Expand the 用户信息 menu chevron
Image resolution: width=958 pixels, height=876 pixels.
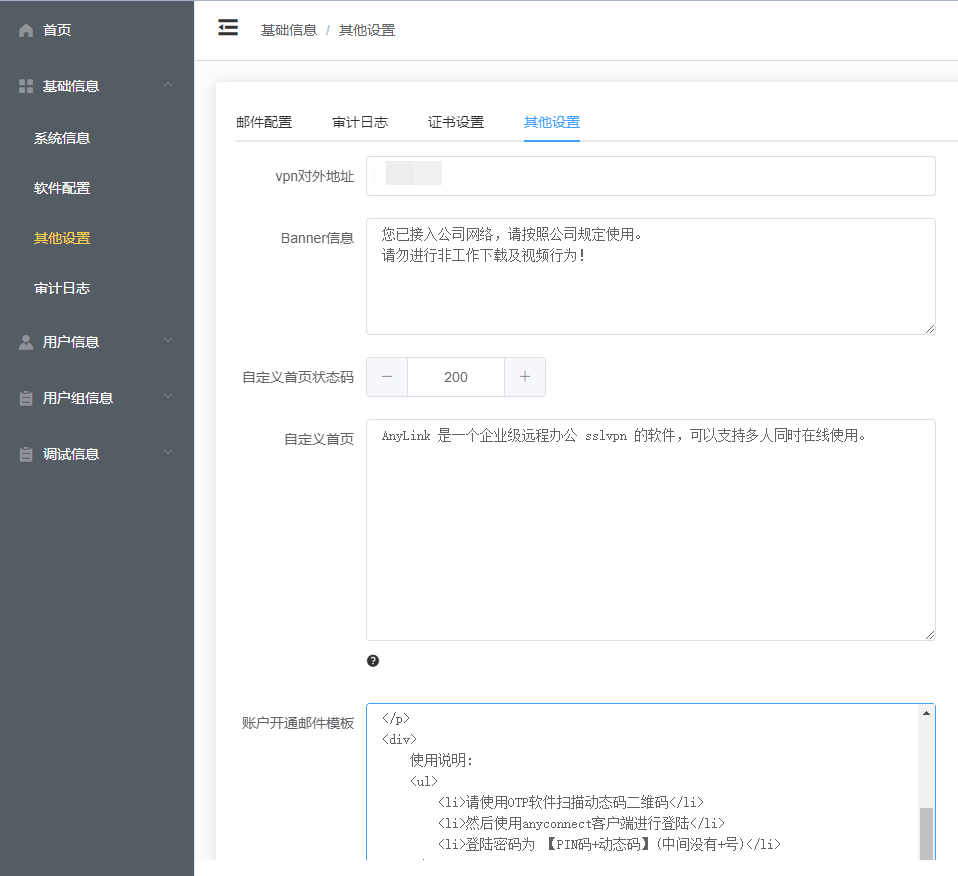coord(168,340)
